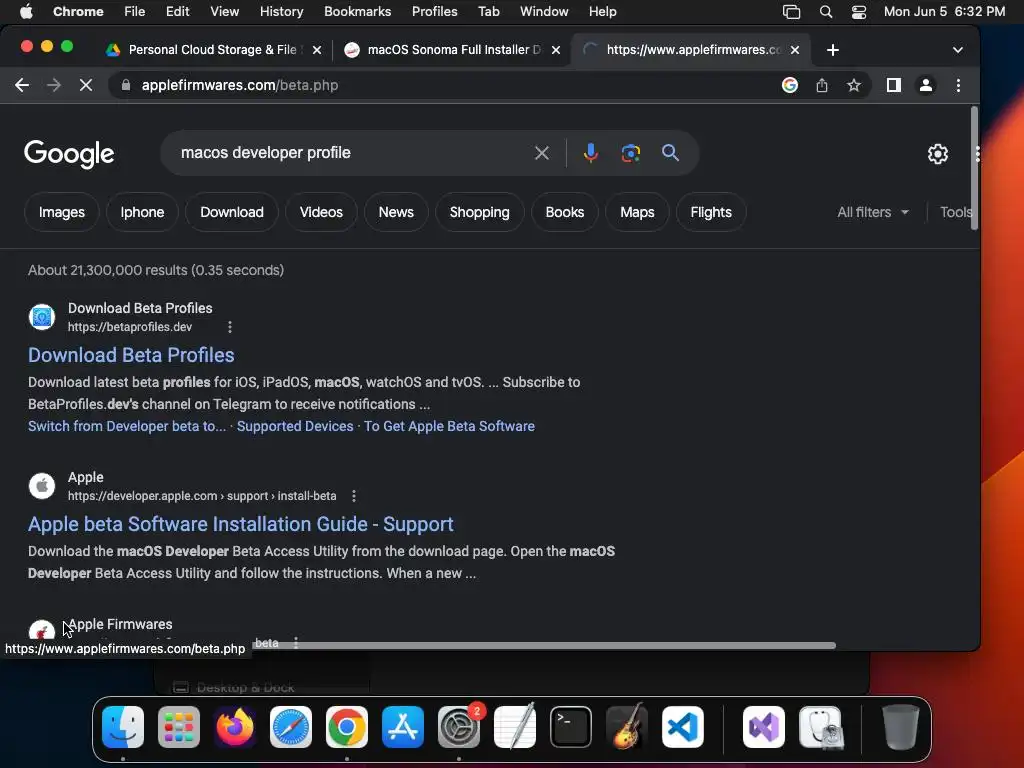
Task: Launch Firefox from the Dock
Action: (x=235, y=727)
